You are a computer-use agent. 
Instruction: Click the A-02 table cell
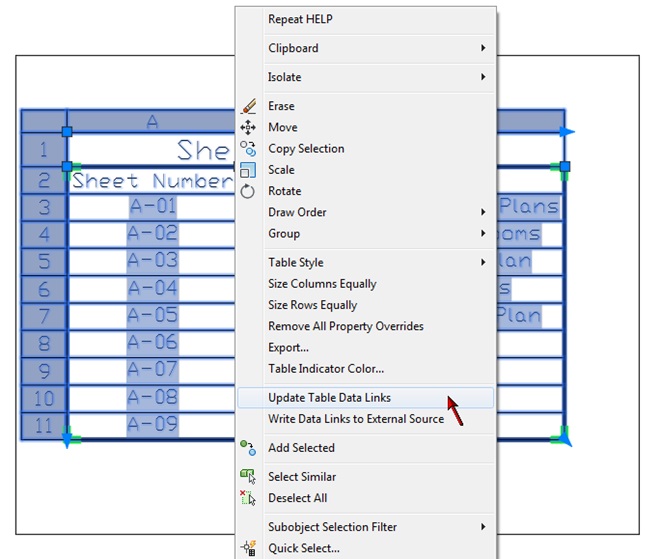[152, 233]
